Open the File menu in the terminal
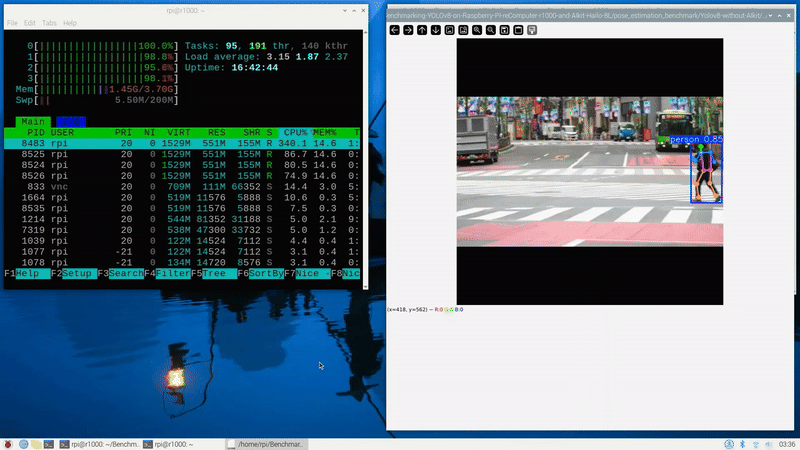The image size is (800, 450). pyautogui.click(x=12, y=23)
